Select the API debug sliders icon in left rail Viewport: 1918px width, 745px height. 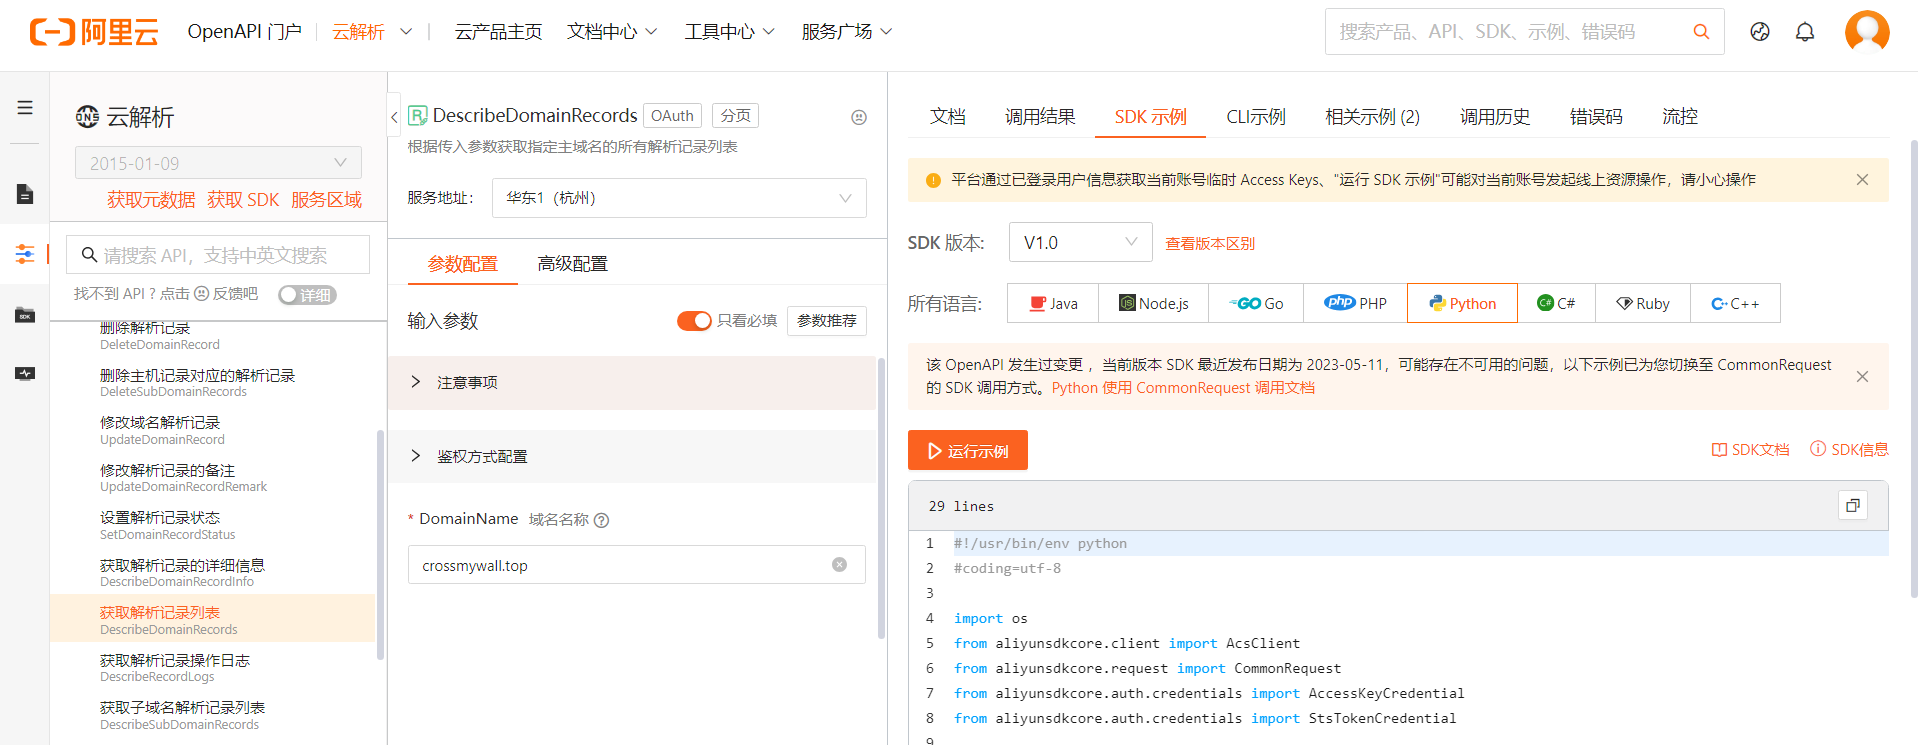pos(25,254)
